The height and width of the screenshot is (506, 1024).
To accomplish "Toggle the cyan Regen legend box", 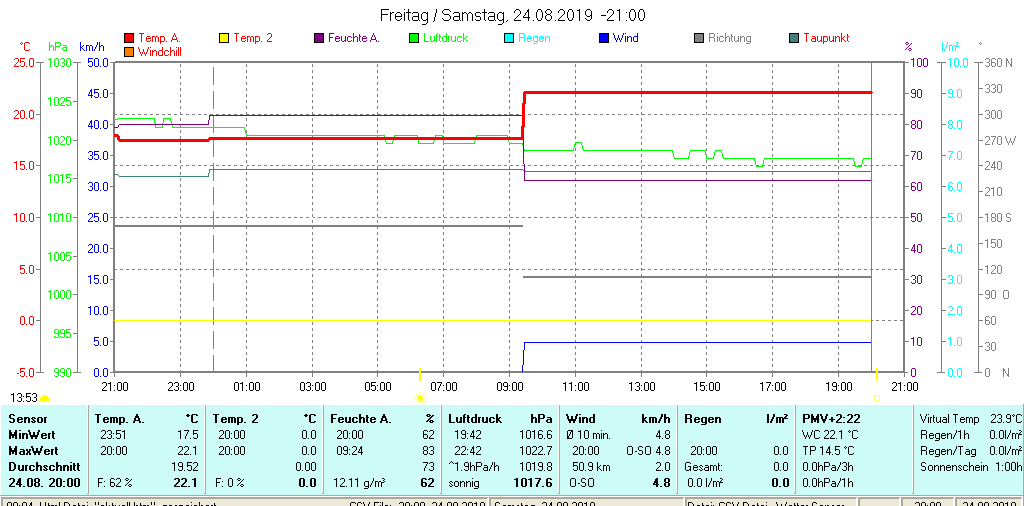I will coord(509,38).
